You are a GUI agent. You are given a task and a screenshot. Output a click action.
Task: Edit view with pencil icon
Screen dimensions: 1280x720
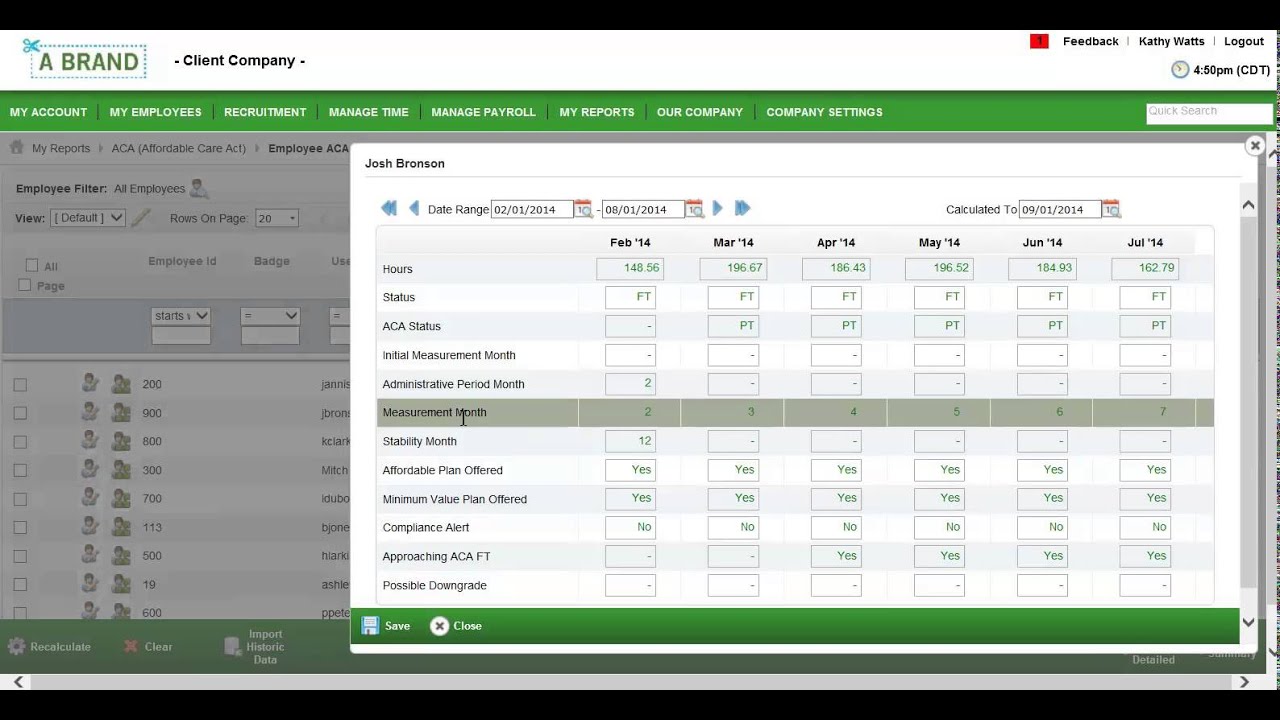click(141, 217)
